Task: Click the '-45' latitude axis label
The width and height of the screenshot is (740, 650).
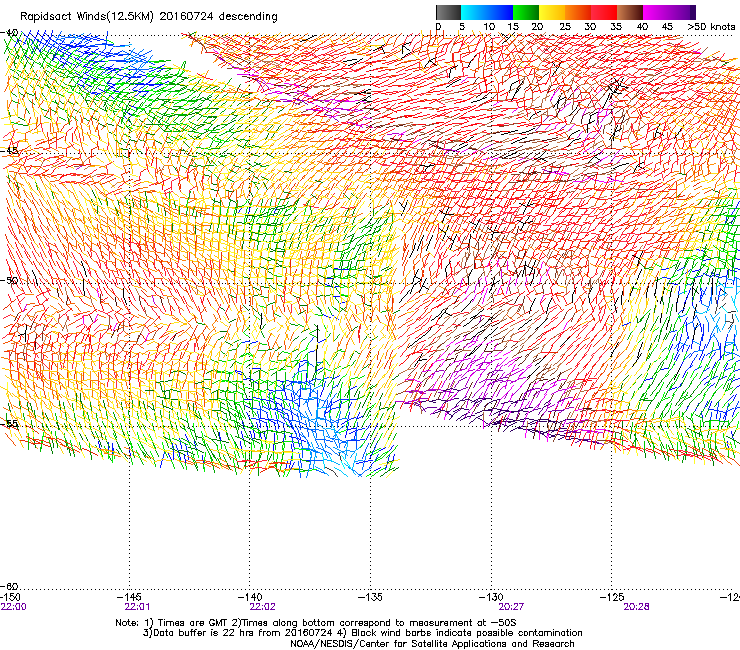Action: (x=9, y=151)
